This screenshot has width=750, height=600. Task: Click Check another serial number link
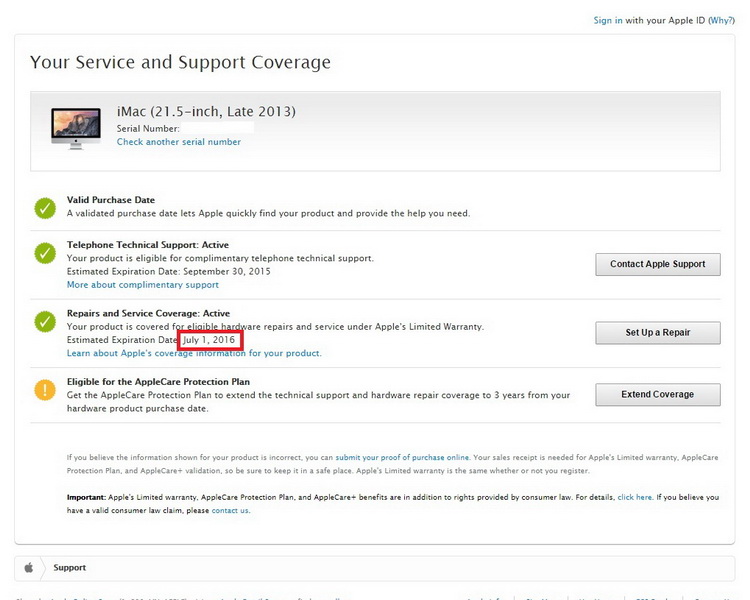(x=179, y=142)
